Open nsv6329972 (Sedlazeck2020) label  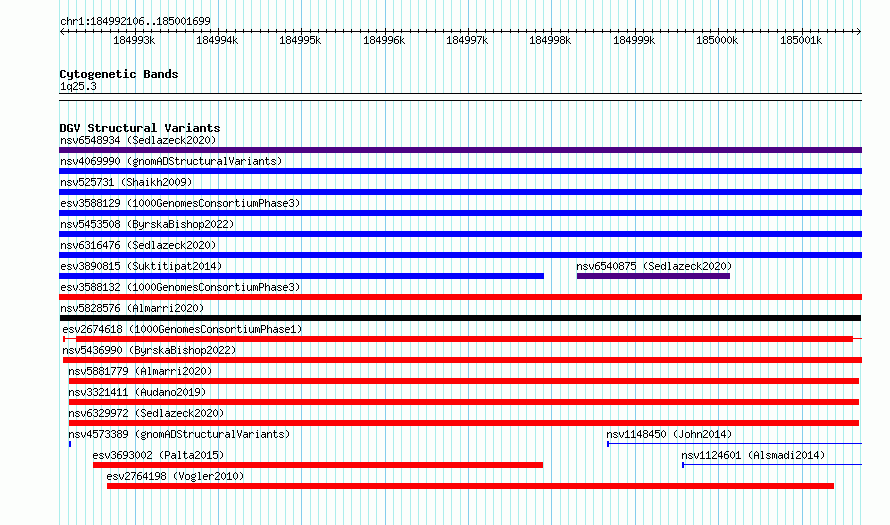146,413
